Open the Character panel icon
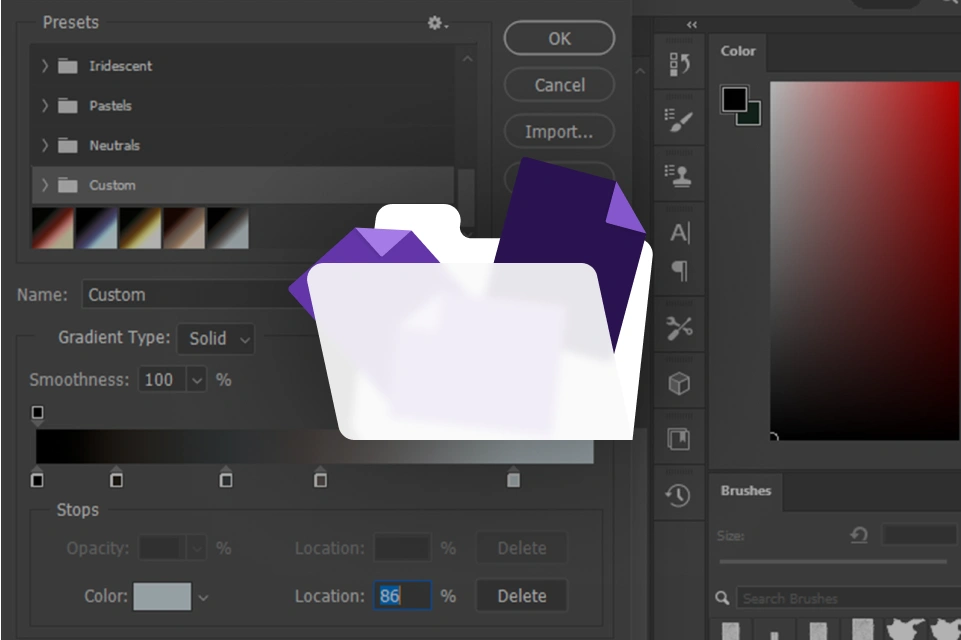 [680, 233]
